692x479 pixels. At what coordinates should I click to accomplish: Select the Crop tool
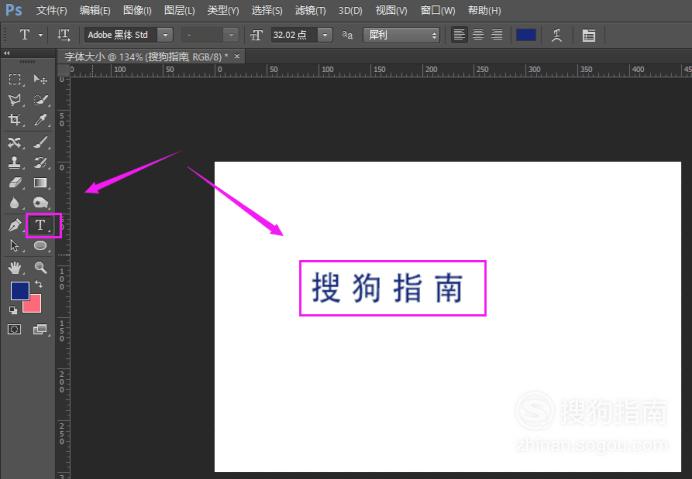tap(15, 120)
